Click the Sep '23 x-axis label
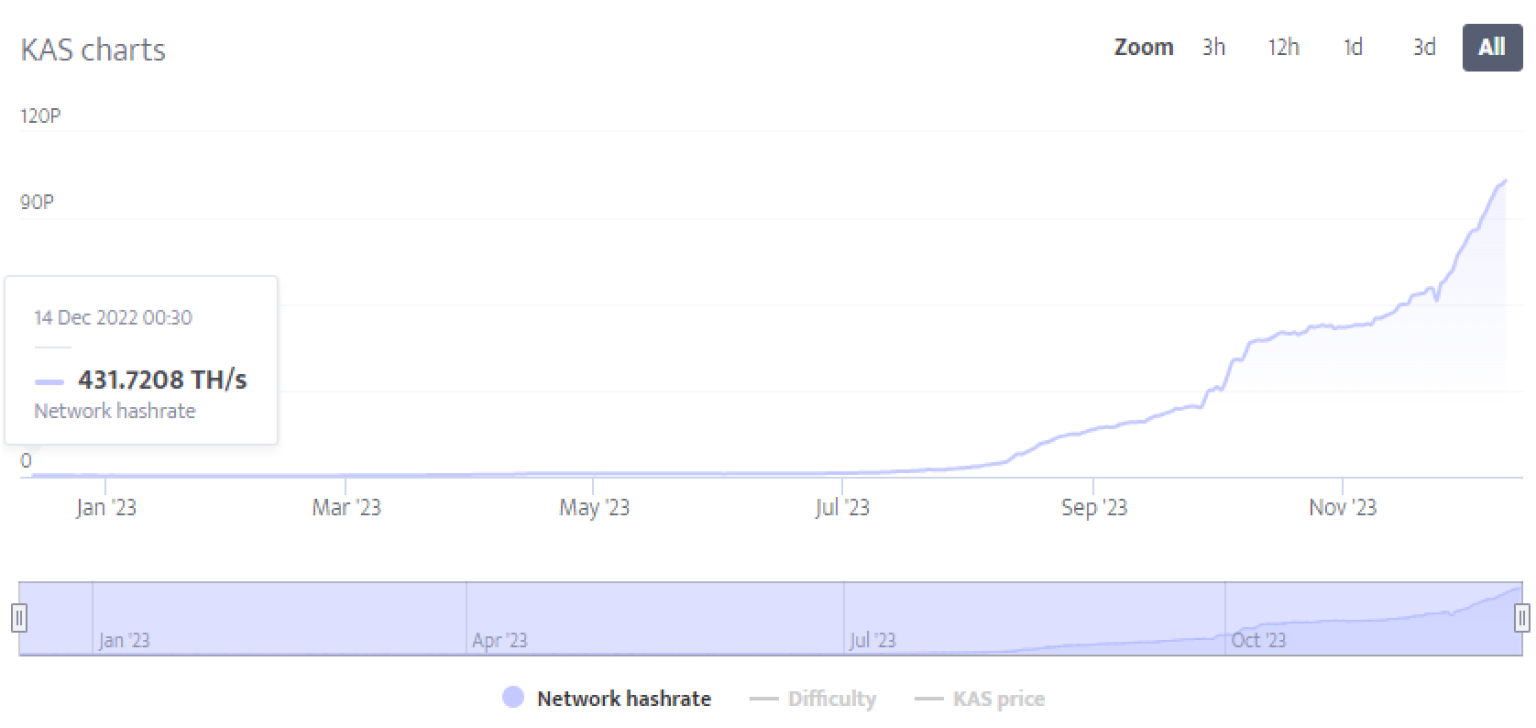Screen dimensions: 1536x728 coord(1094,508)
